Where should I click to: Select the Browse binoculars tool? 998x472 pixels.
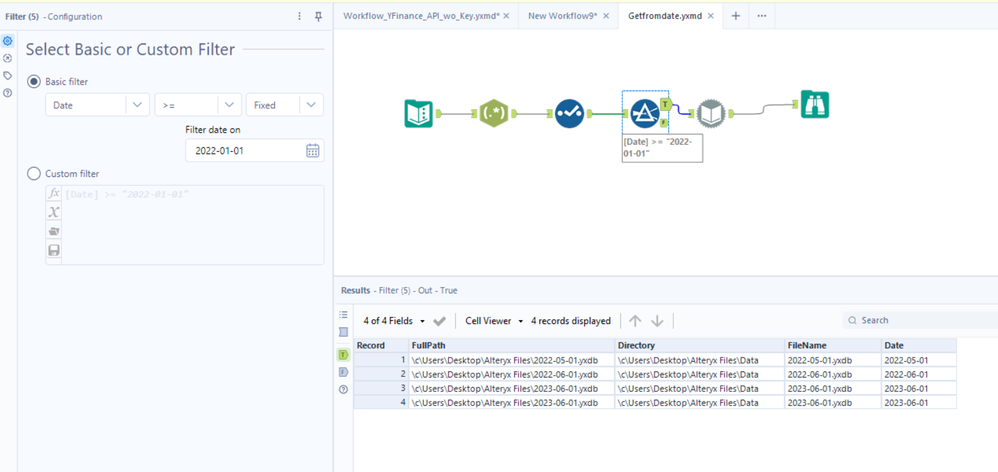click(x=815, y=104)
